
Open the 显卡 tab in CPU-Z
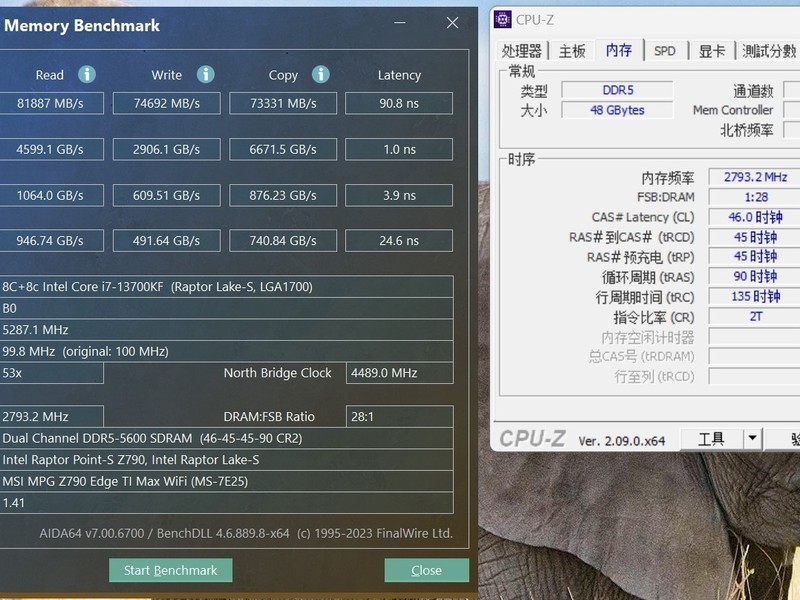[712, 51]
